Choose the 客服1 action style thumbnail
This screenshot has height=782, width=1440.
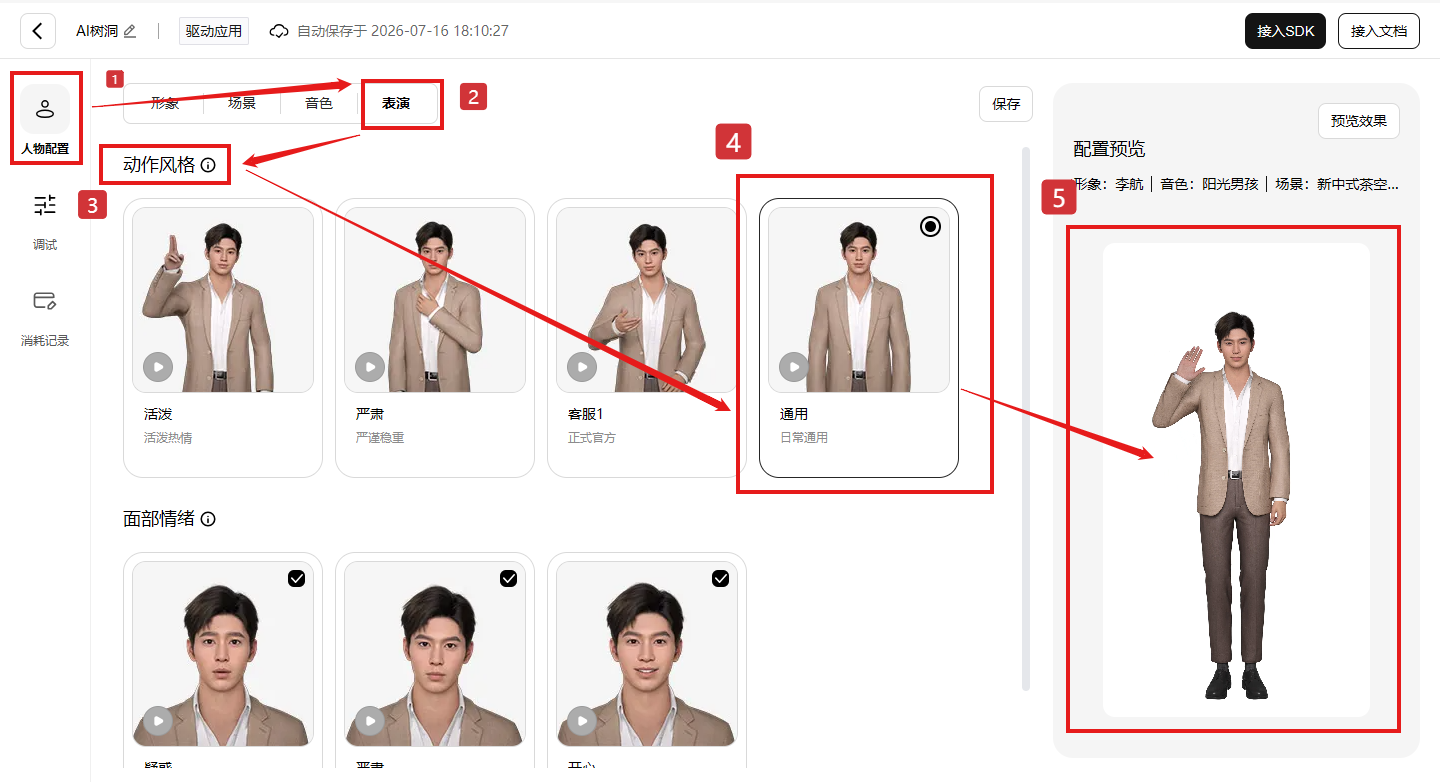click(647, 299)
